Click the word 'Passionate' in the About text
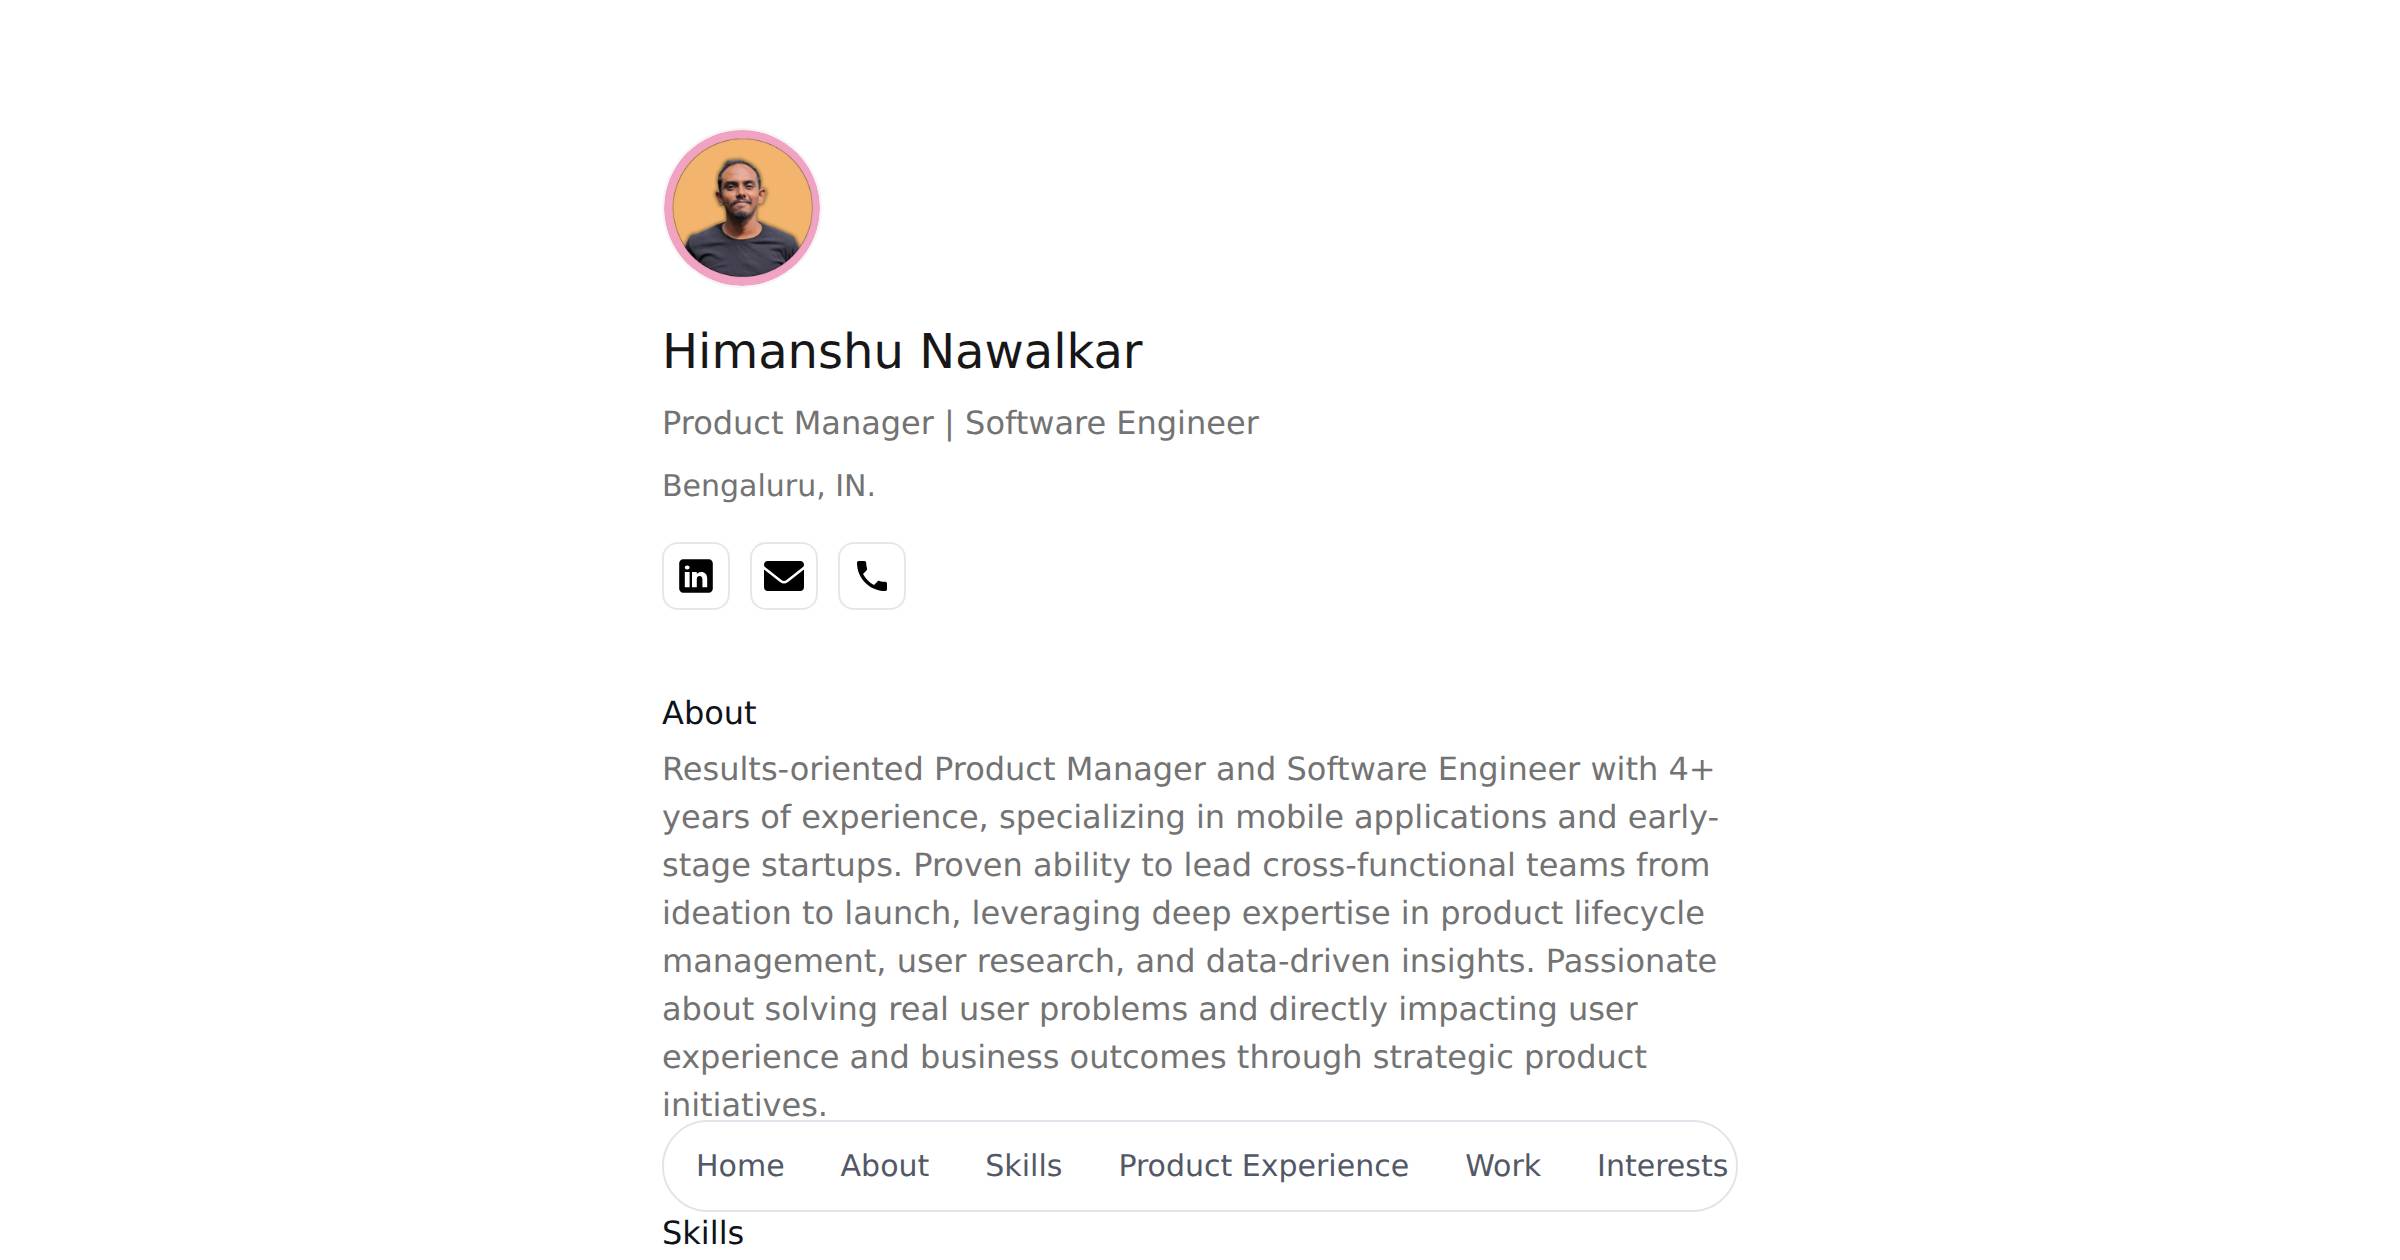Screen dimensions: 2400x1260 [x=1630, y=961]
